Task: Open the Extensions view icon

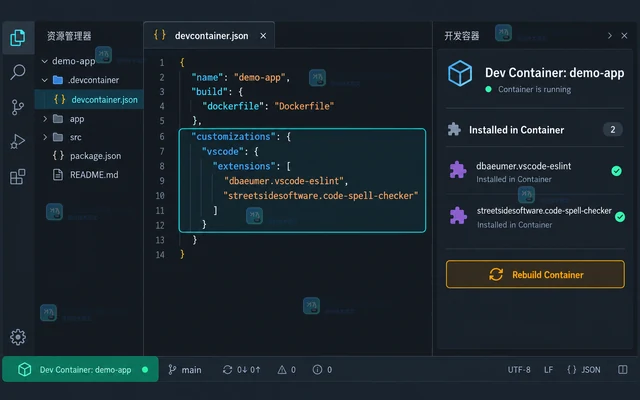Action: coord(18,177)
